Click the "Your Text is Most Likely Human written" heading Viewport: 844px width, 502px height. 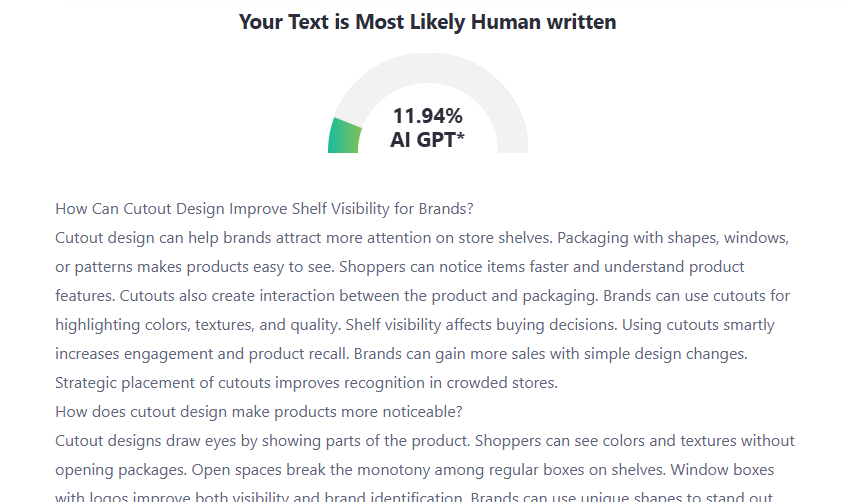click(427, 22)
